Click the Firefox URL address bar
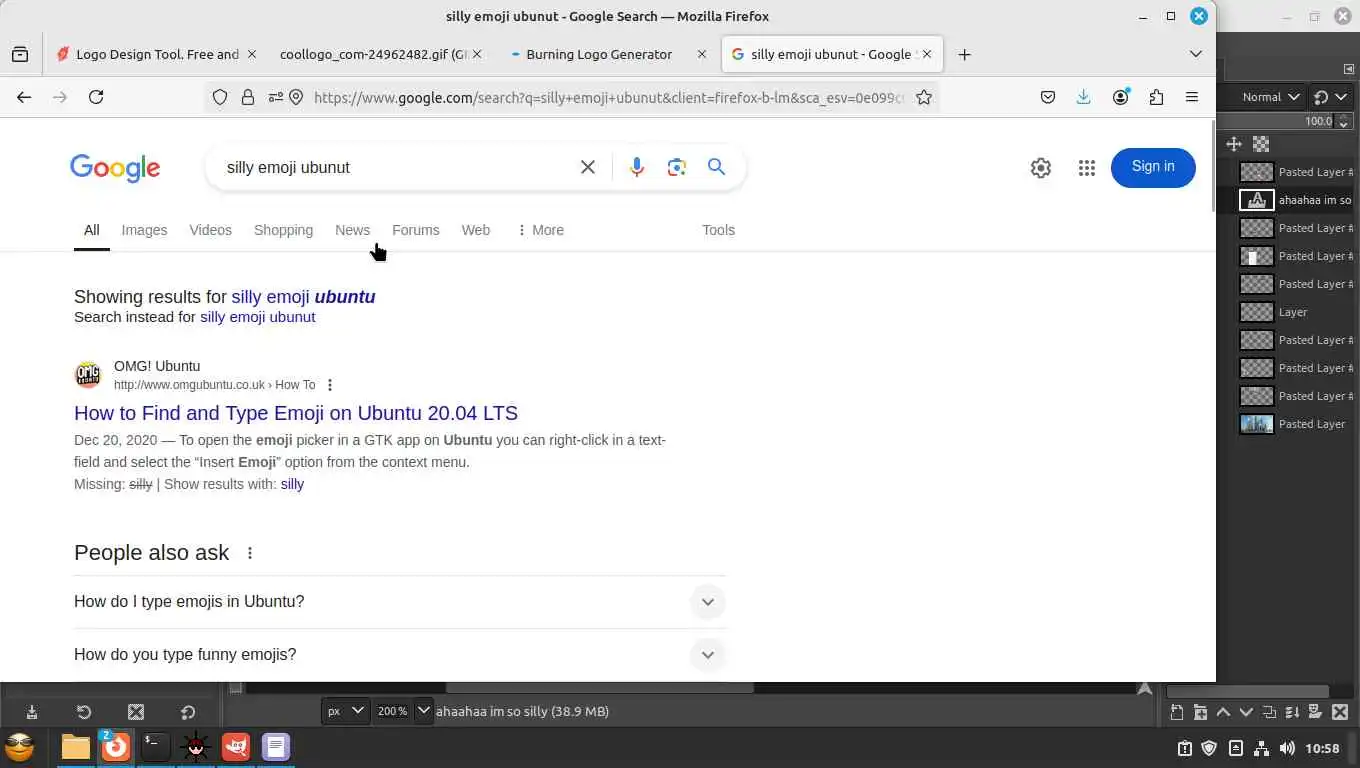Image resolution: width=1360 pixels, height=768 pixels. click(x=608, y=97)
